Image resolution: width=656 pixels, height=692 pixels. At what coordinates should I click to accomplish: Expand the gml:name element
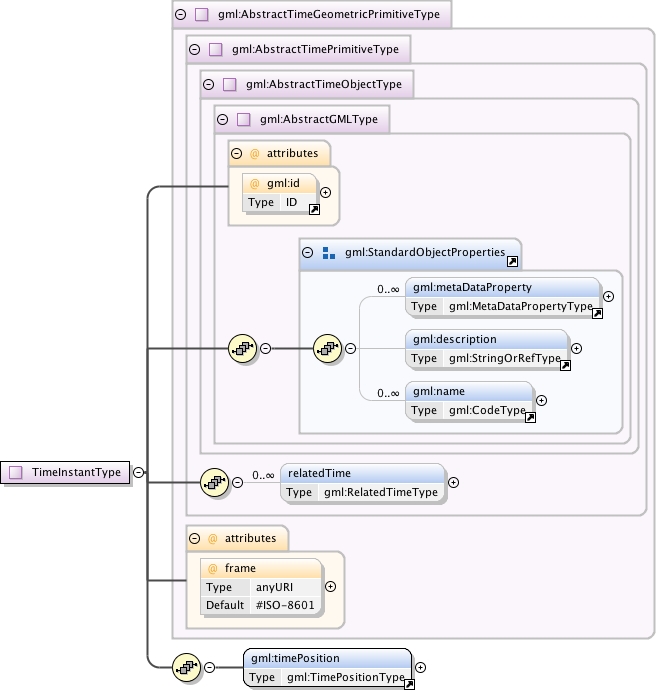tap(541, 400)
